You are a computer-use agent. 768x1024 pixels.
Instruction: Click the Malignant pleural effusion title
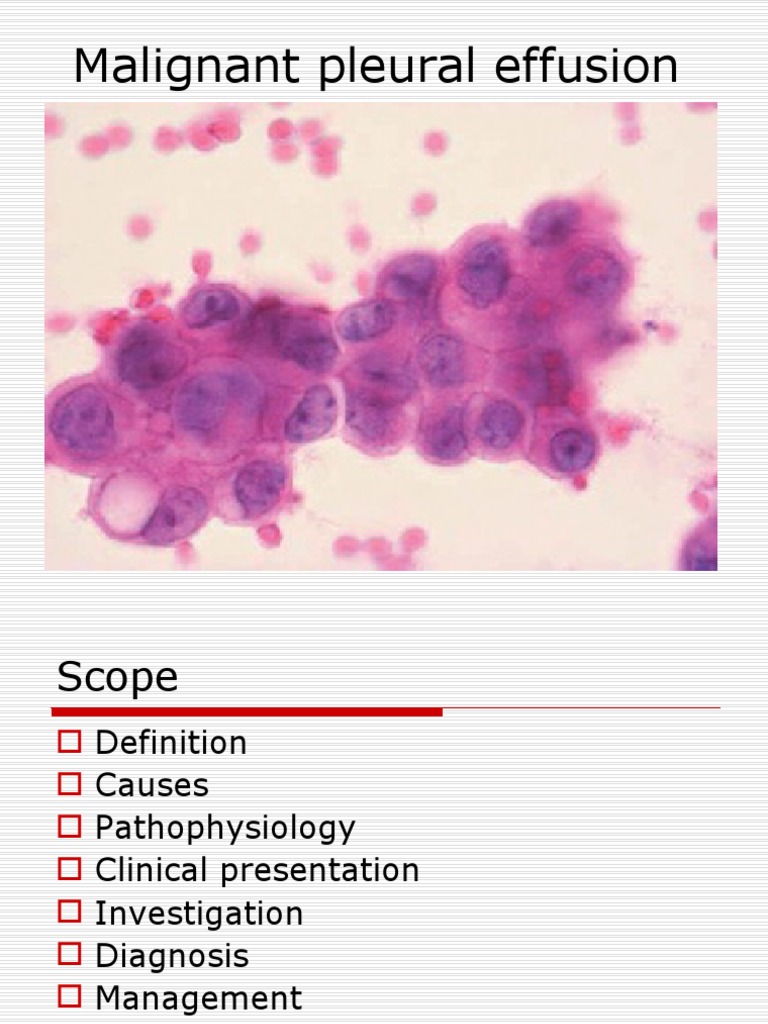376,66
